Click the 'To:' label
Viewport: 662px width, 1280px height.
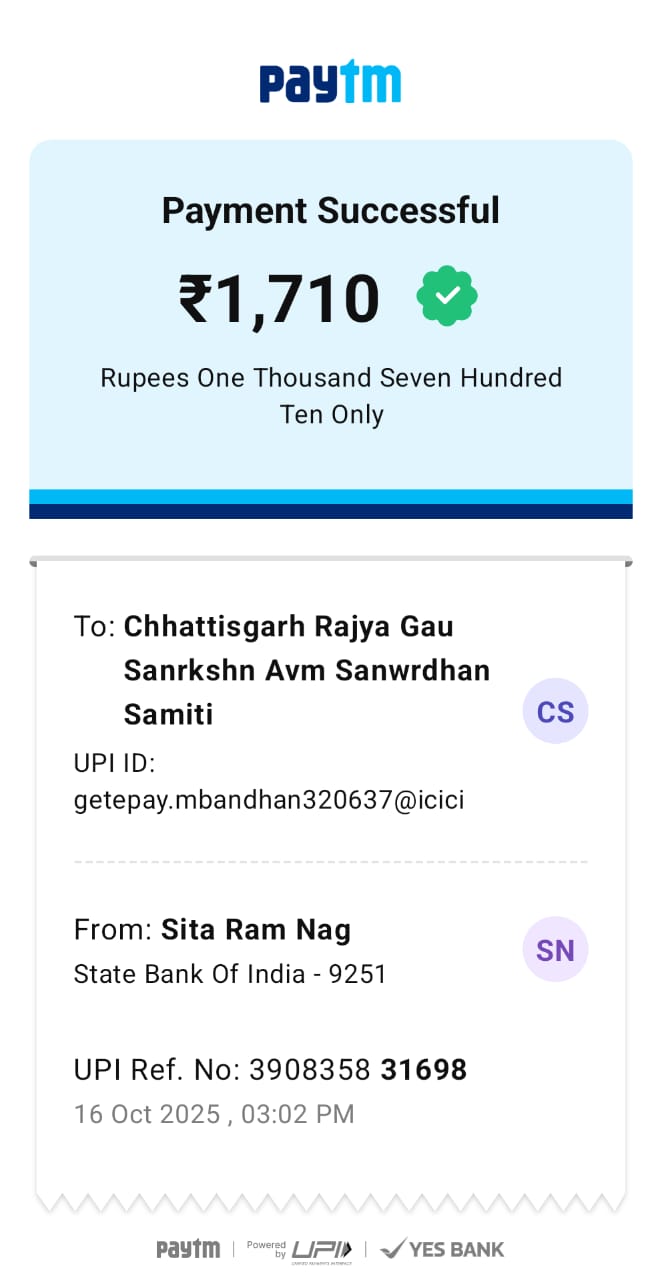point(95,627)
